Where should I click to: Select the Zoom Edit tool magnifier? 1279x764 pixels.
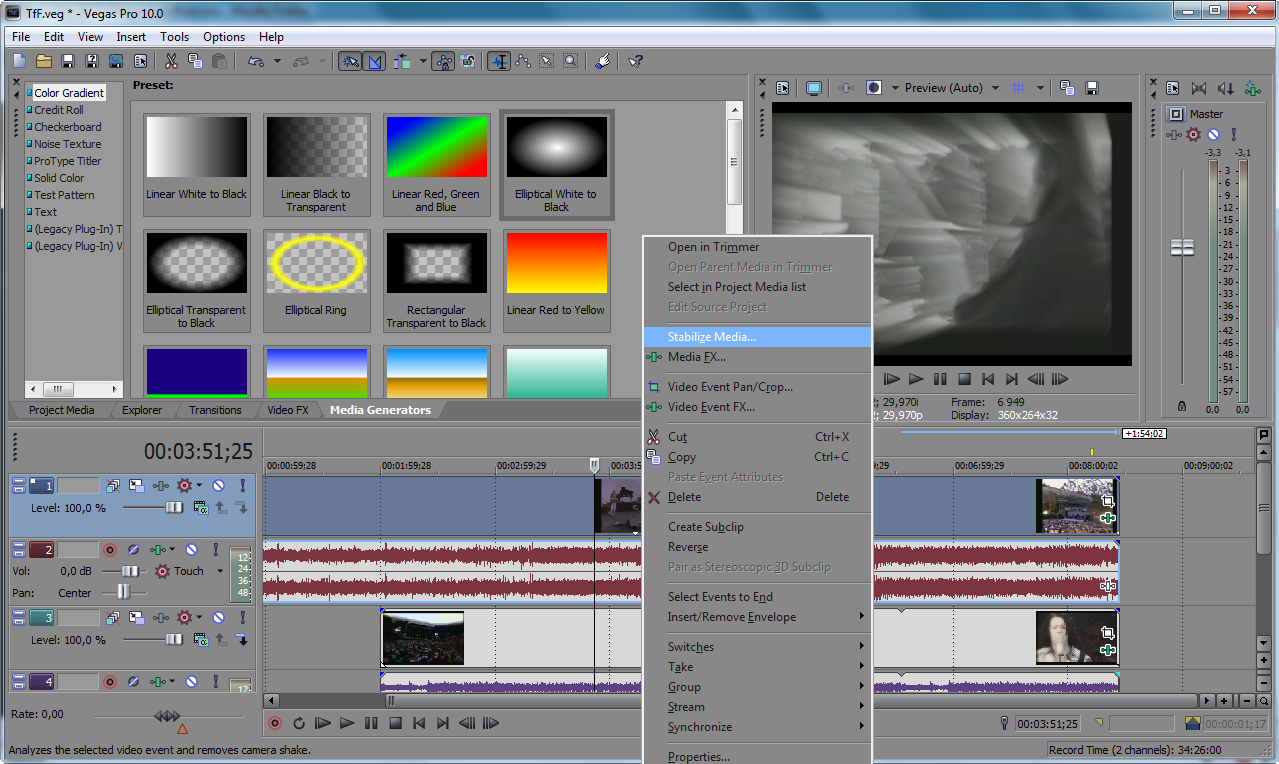[x=570, y=62]
